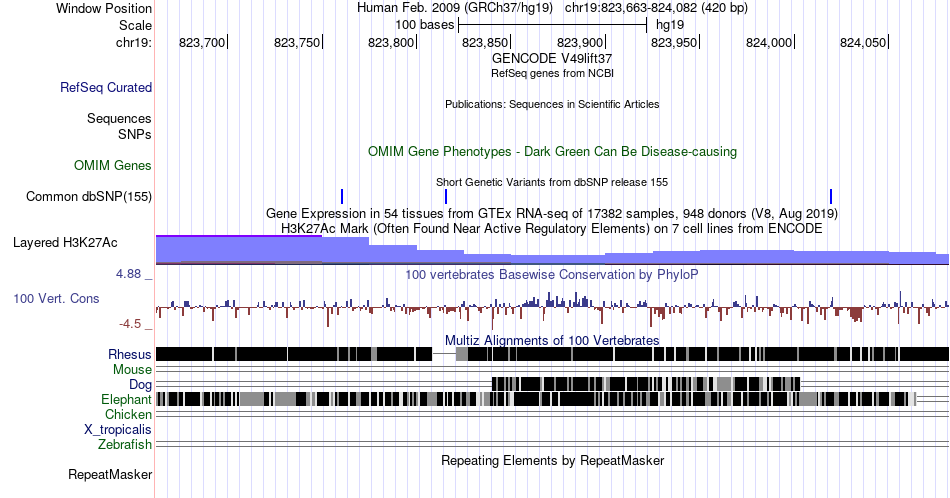Open the 100 Vert. Cons track label
Image resolution: width=950 pixels, height=498 pixels.
[x=56, y=298]
